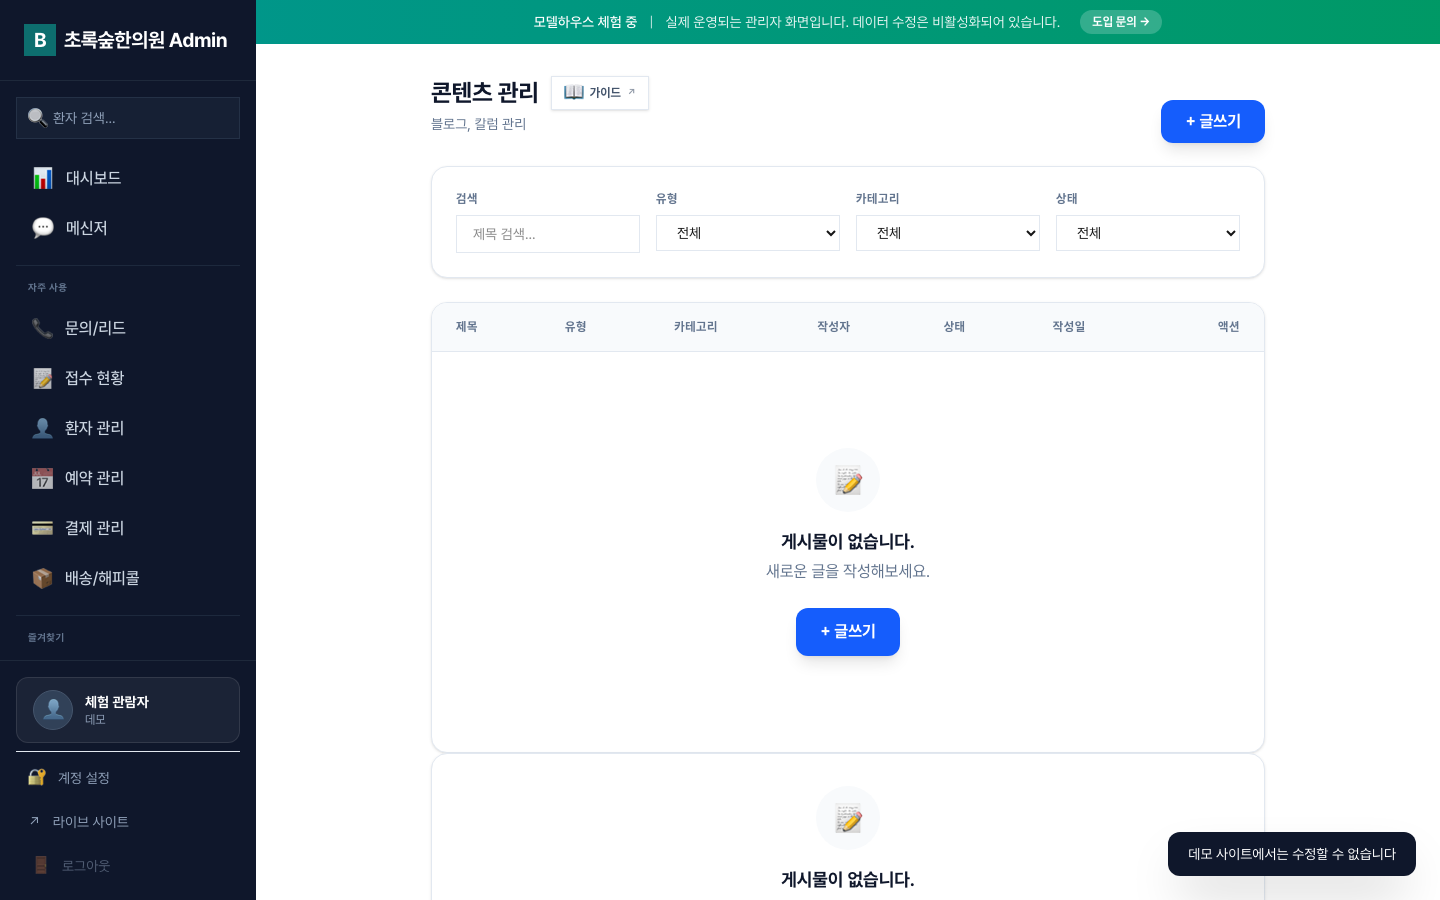Open the 상태 filter dropdown

[1148, 233]
